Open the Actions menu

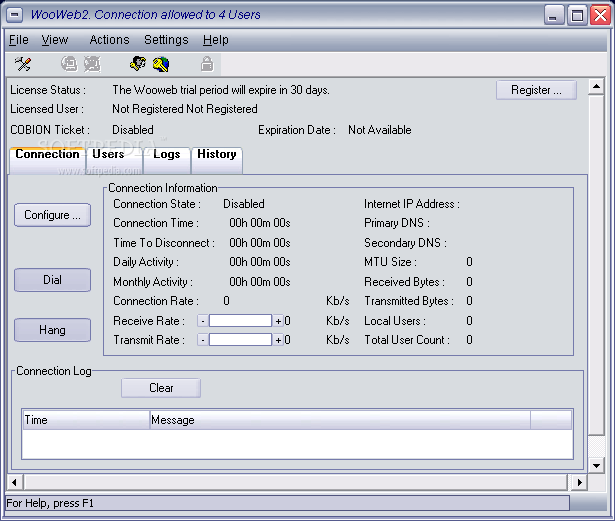tap(109, 40)
